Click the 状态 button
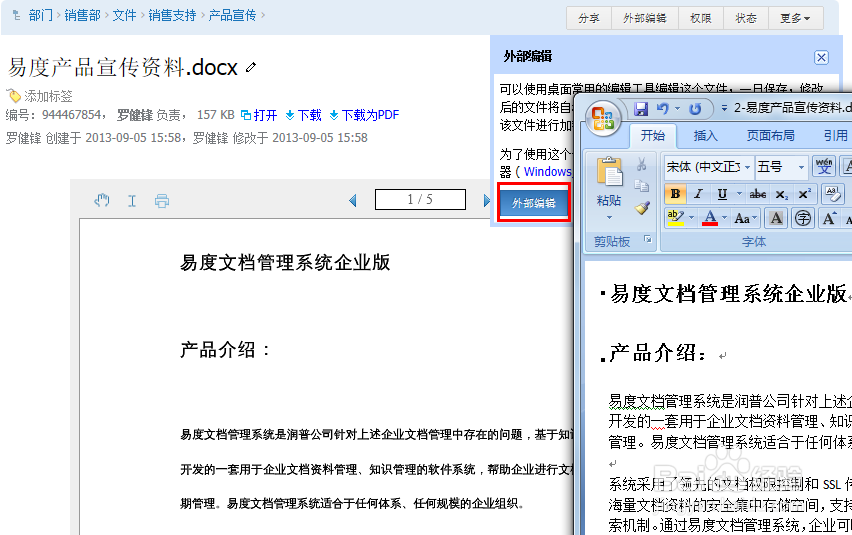The image size is (852, 535). point(746,18)
